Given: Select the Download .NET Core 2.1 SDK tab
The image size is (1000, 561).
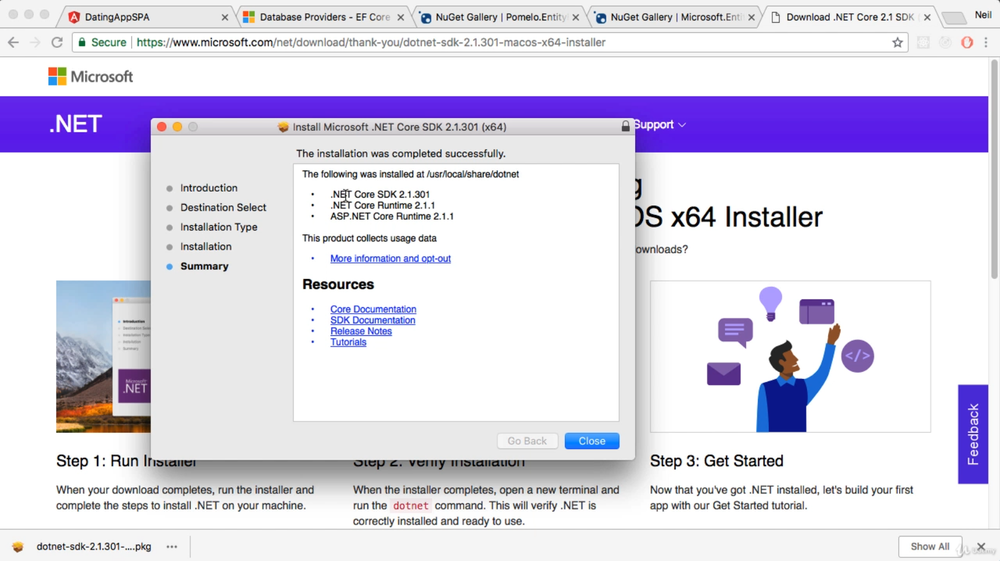Looking at the screenshot, I should [x=850, y=17].
